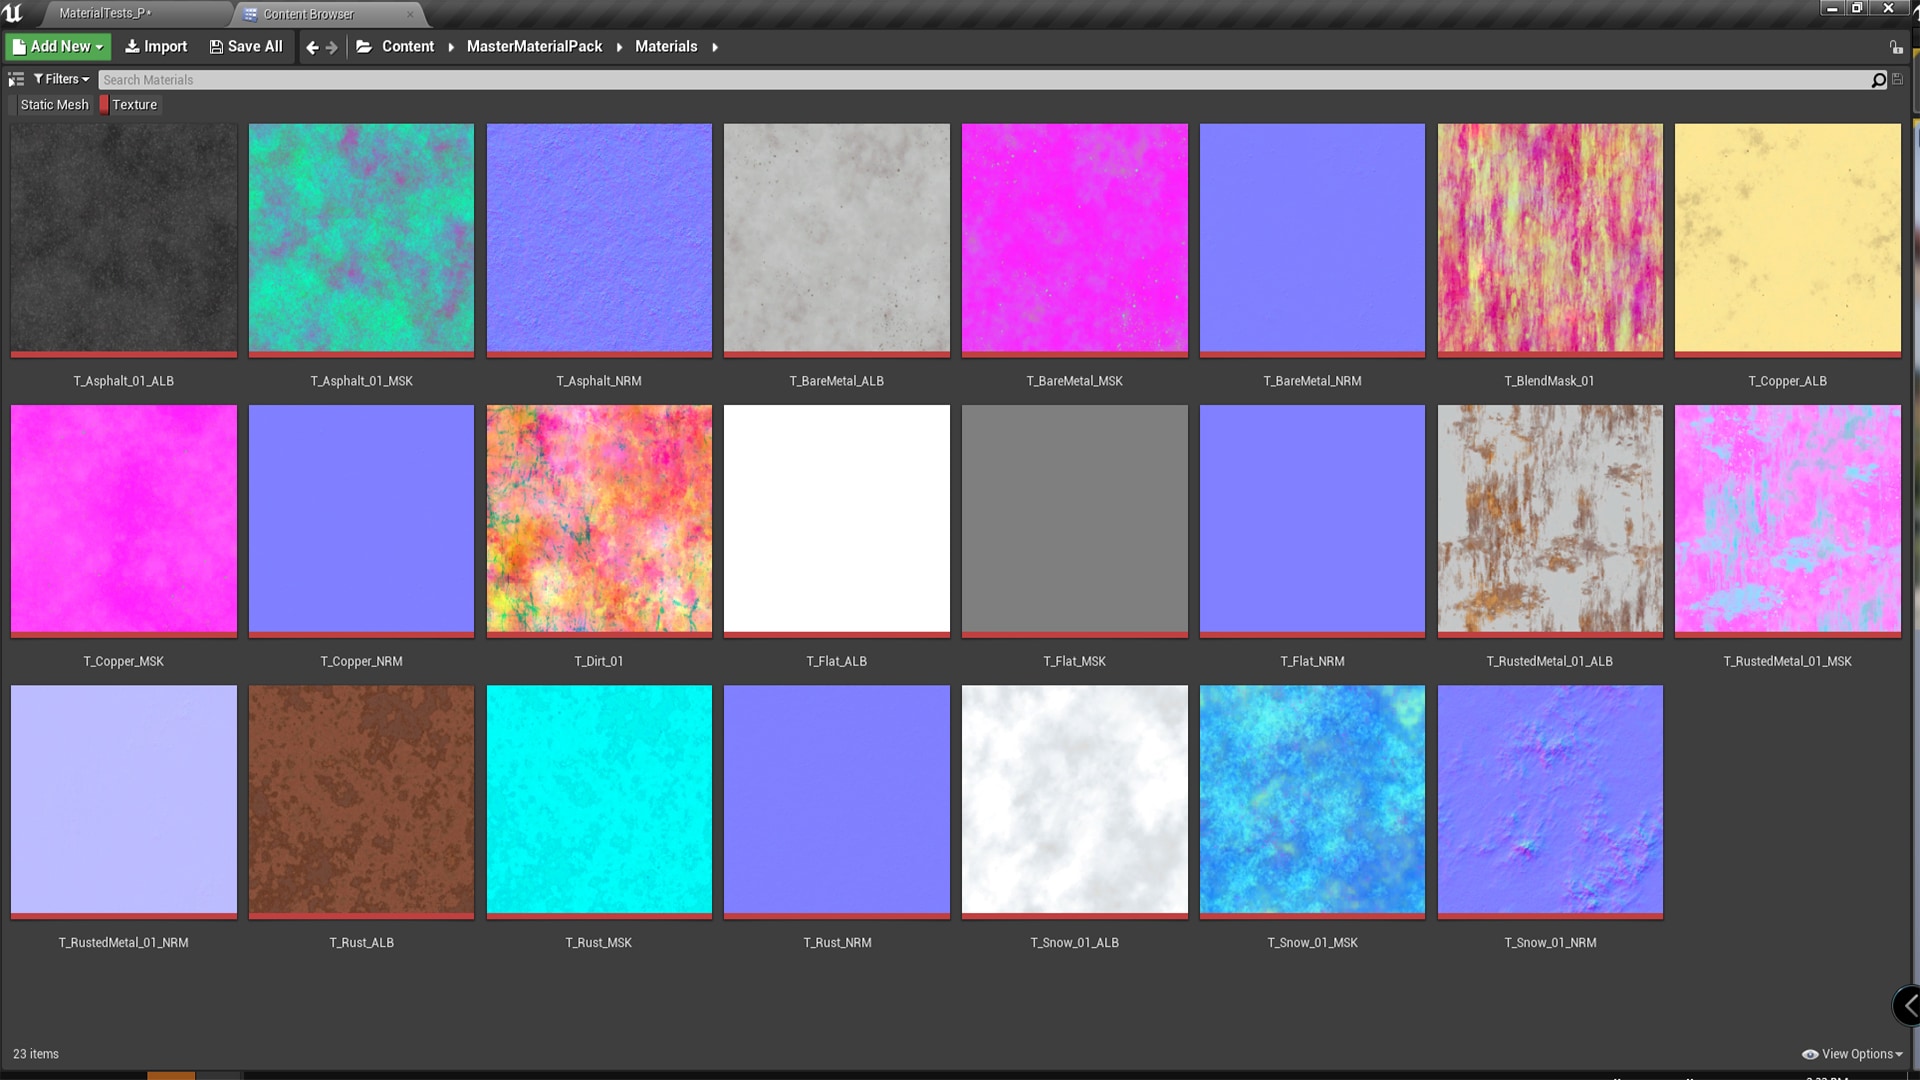Click the lock Content Browser icon top right
1920x1080 pixels.
coord(1897,46)
